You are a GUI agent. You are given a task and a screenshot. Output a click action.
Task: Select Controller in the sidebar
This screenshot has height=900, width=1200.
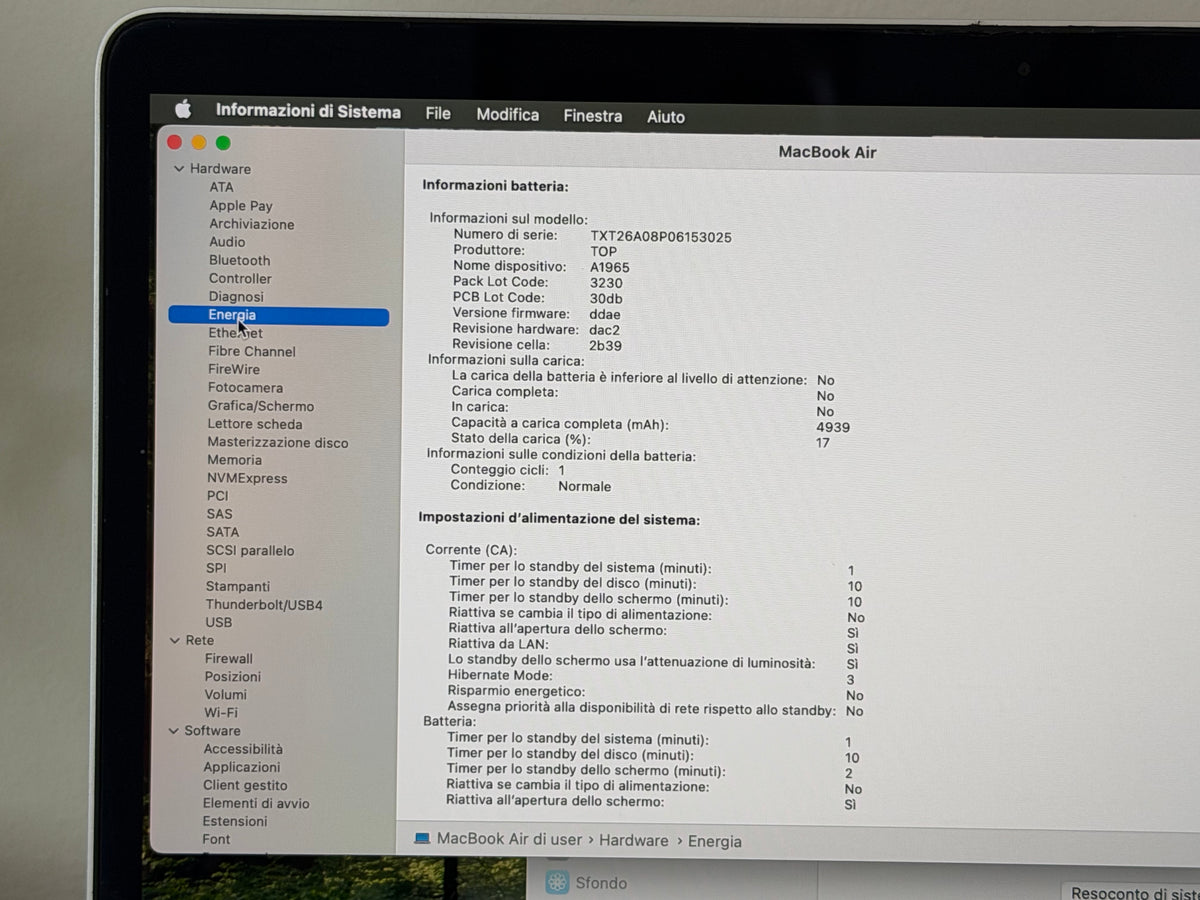point(240,278)
